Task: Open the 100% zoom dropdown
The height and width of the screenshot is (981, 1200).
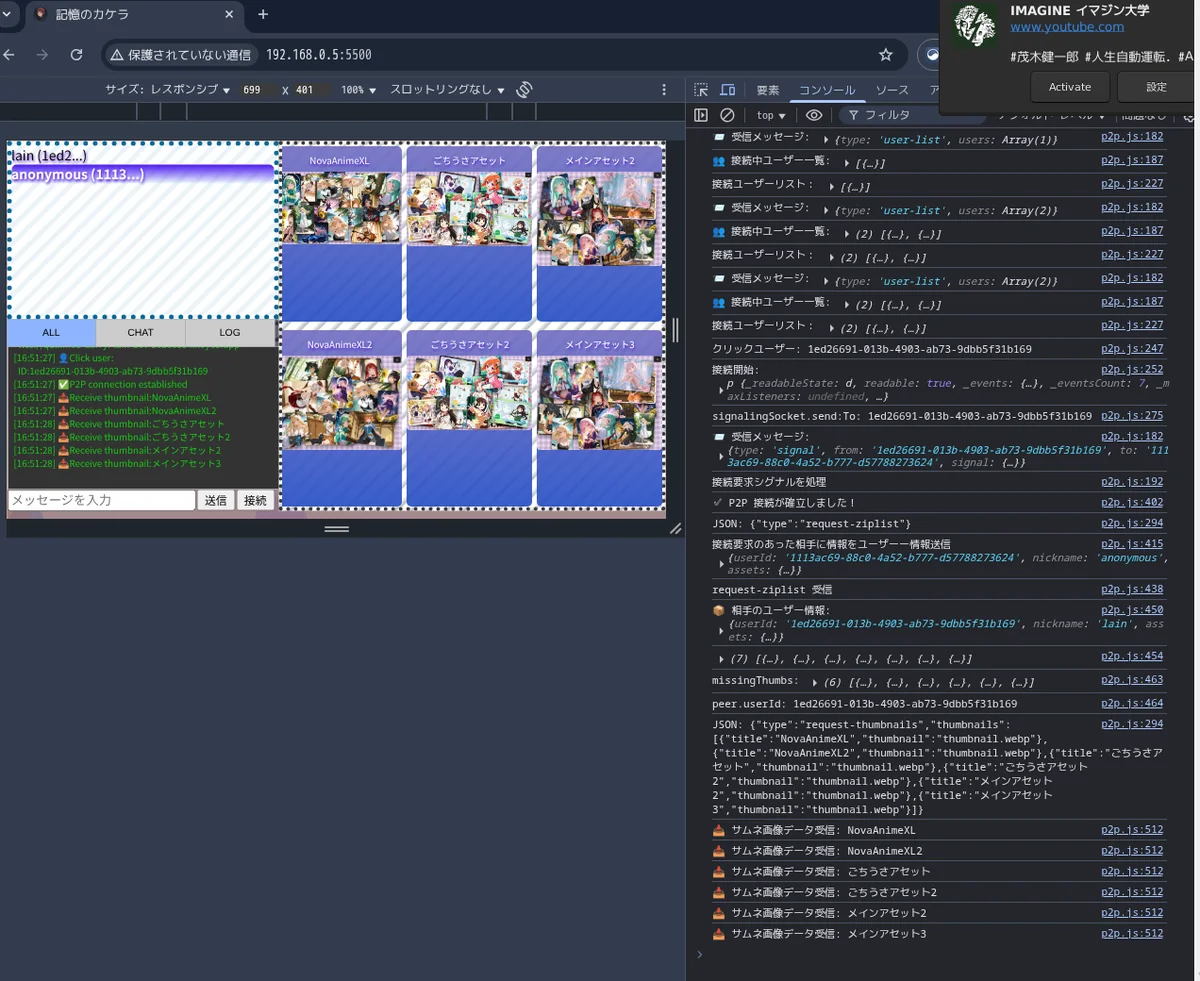Action: click(358, 90)
